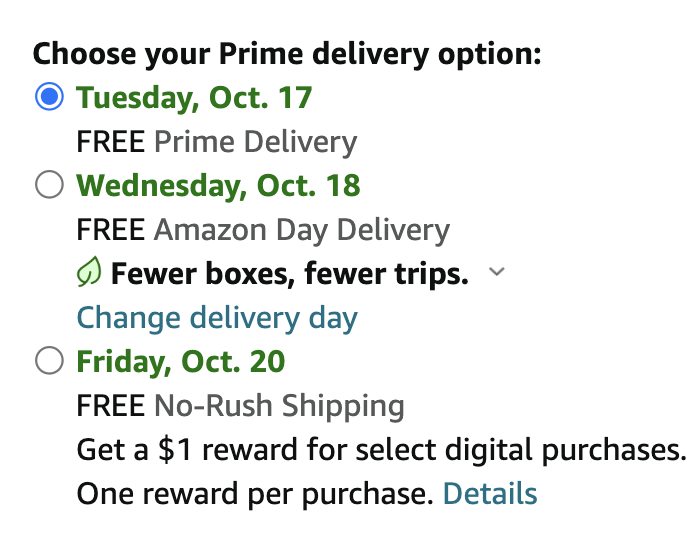Select the Tuesday, Oct. 17 radio button
Screen dimensions: 700x542
49,96
